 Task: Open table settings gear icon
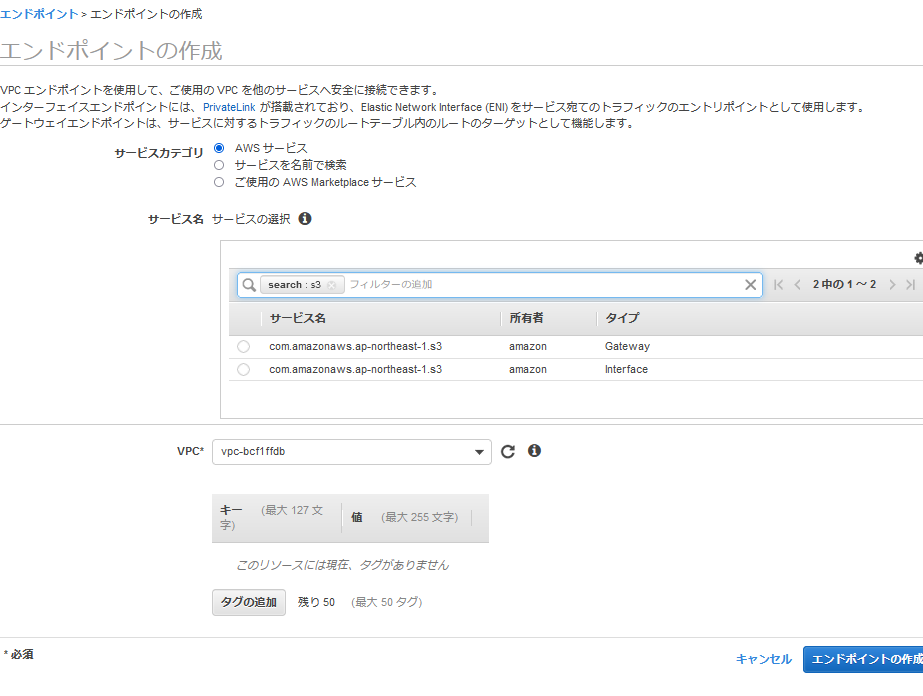(x=918, y=258)
